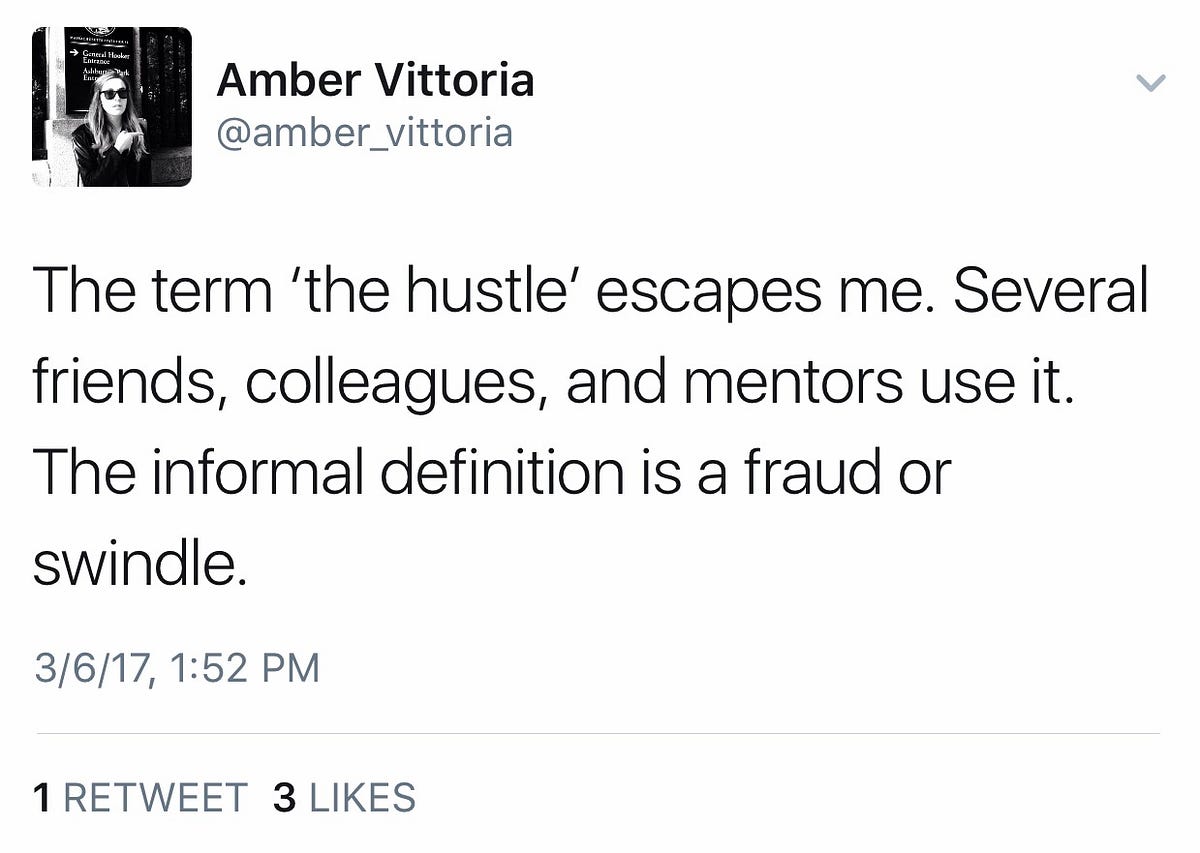The width and height of the screenshot is (1200, 853).
Task: Click the divider line above engagement stats
Action: (600, 732)
